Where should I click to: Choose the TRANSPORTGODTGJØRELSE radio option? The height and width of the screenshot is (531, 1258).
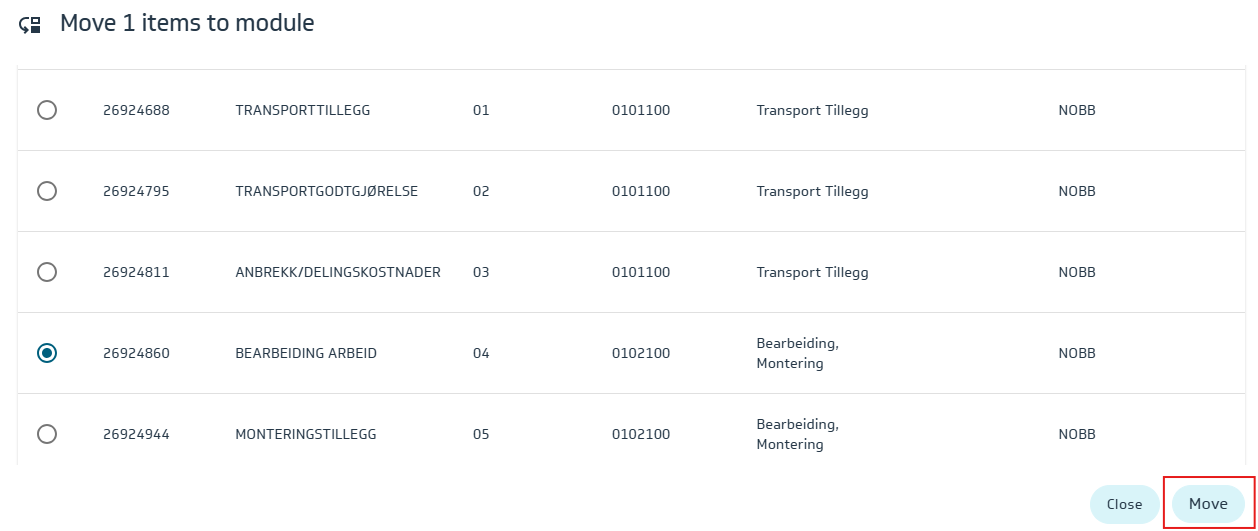pos(47,191)
